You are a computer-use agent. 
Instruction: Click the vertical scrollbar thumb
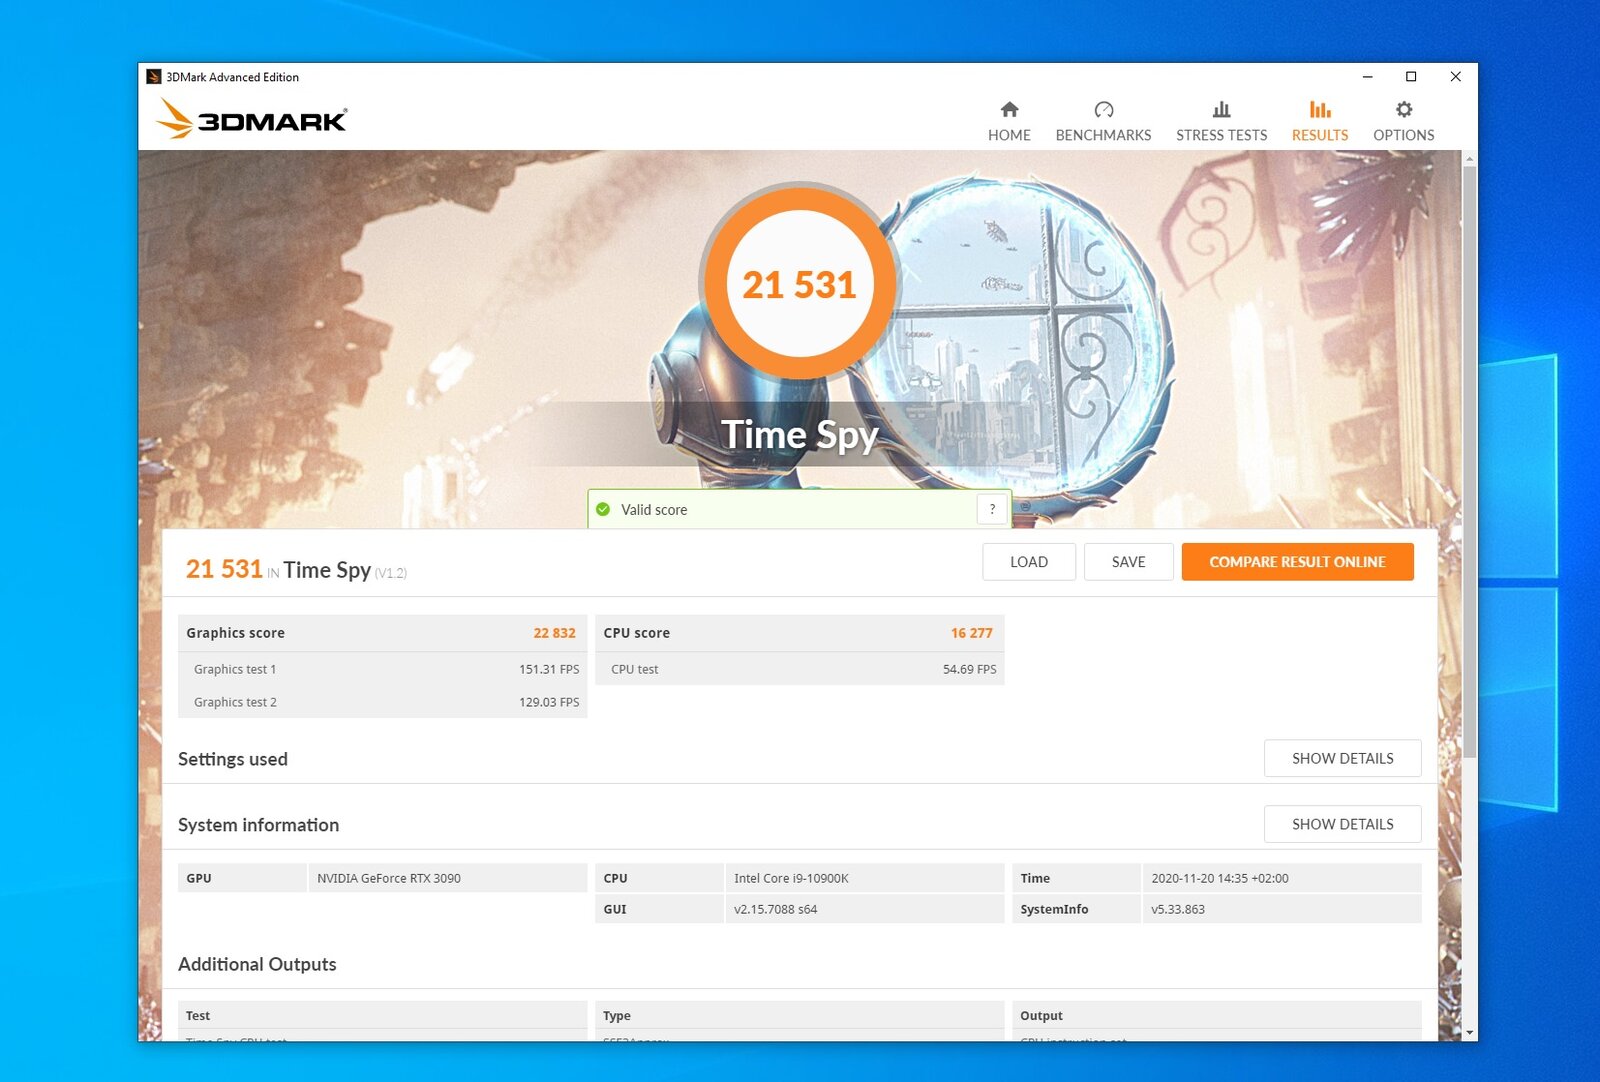[1469, 462]
